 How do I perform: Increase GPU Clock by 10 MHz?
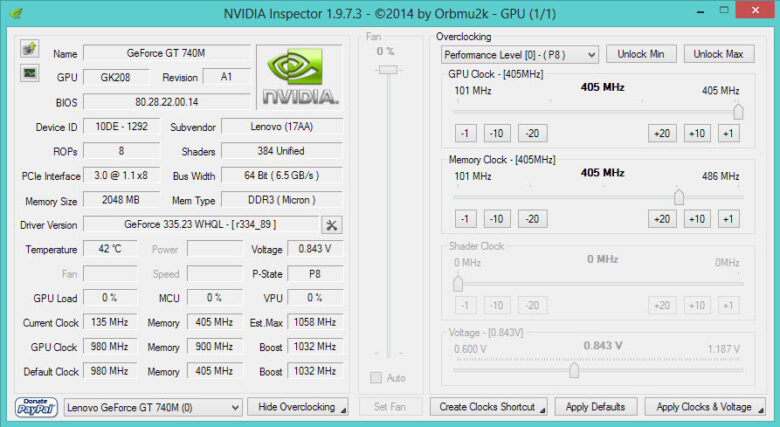[x=697, y=133]
